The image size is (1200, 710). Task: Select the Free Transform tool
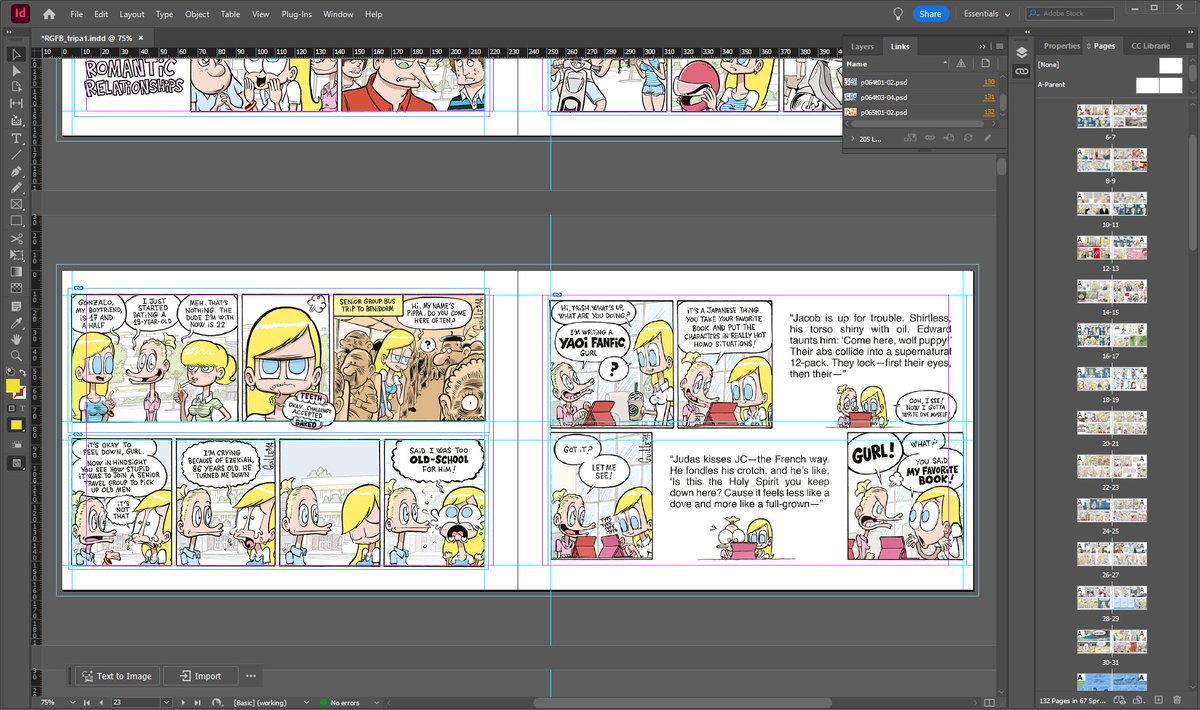tap(16, 255)
